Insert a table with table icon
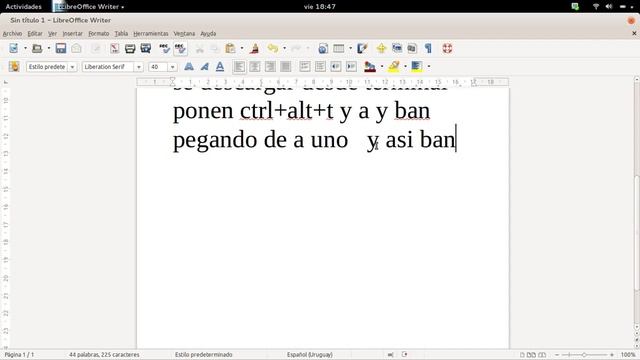 [339, 48]
